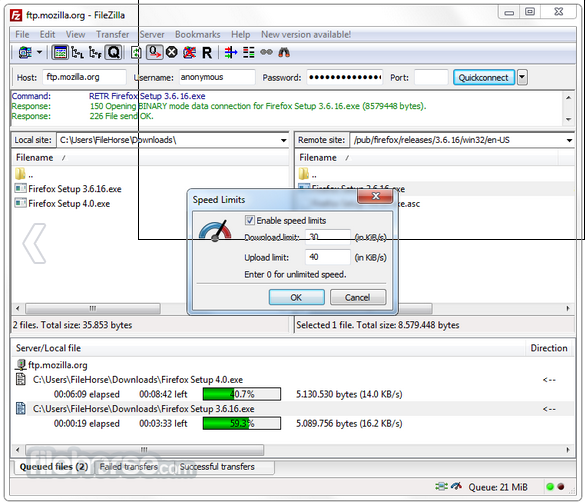Screen dimensions: 586x504
Task: Click the speedometer icon in Speed Limits dialog
Action: pyautogui.click(x=215, y=230)
